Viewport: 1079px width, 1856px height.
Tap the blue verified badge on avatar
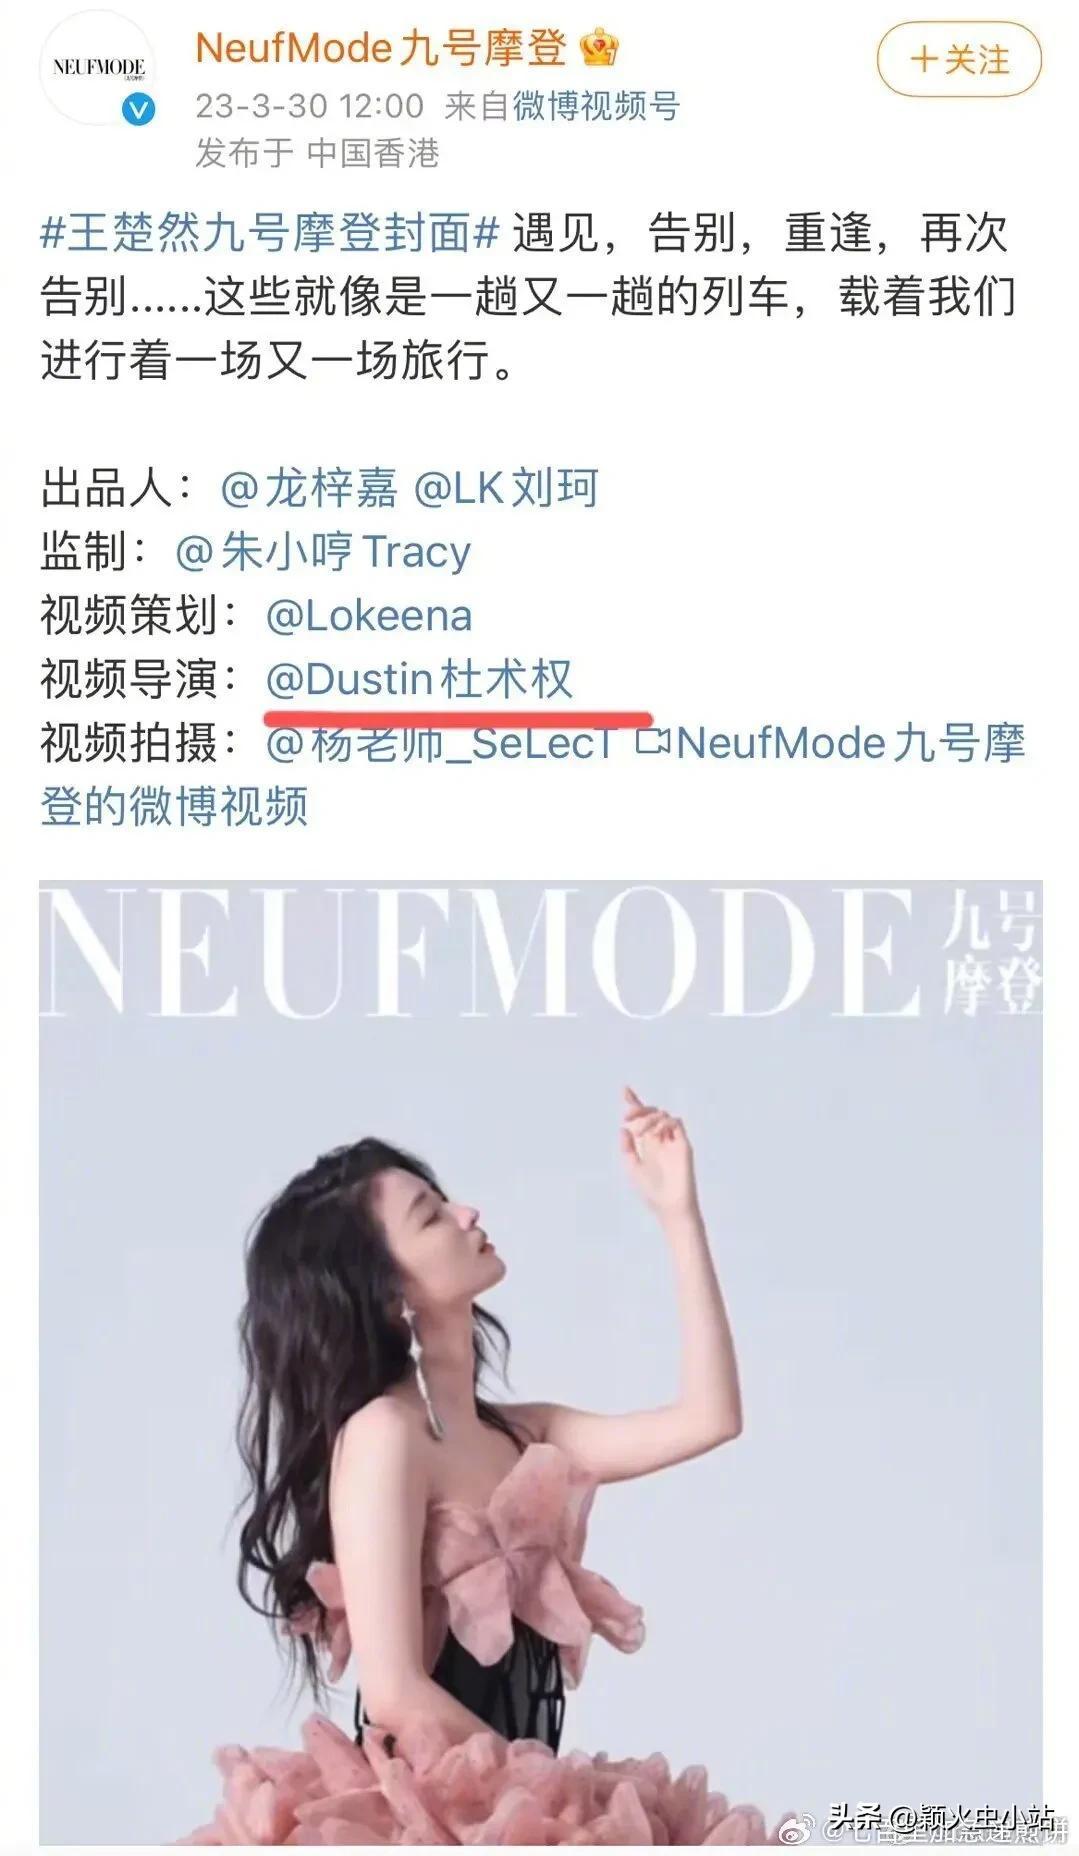click(x=139, y=108)
